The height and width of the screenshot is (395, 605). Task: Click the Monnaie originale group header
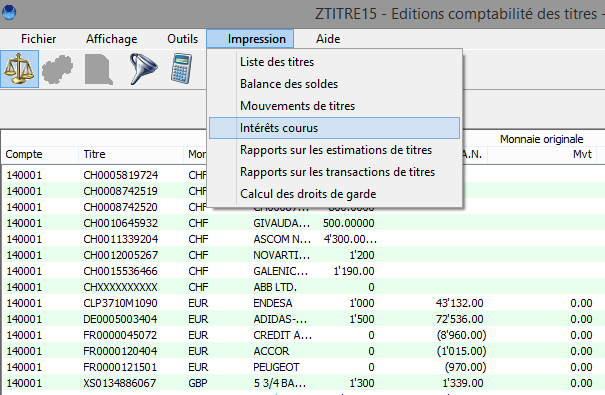coord(541,139)
